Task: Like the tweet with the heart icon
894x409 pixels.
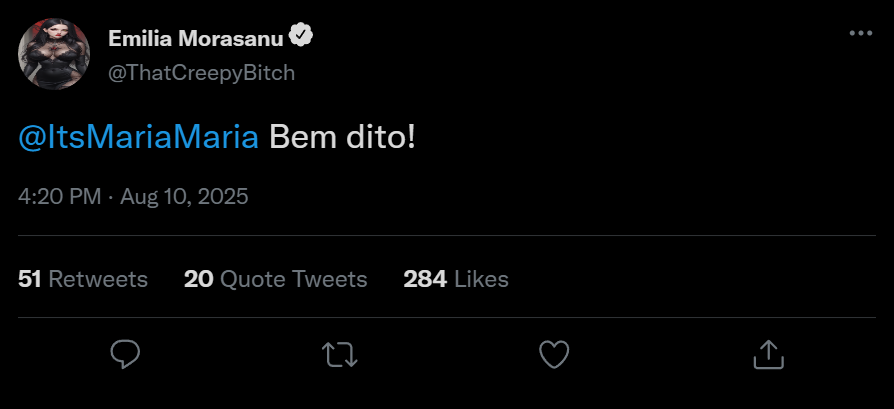Action: 554,353
